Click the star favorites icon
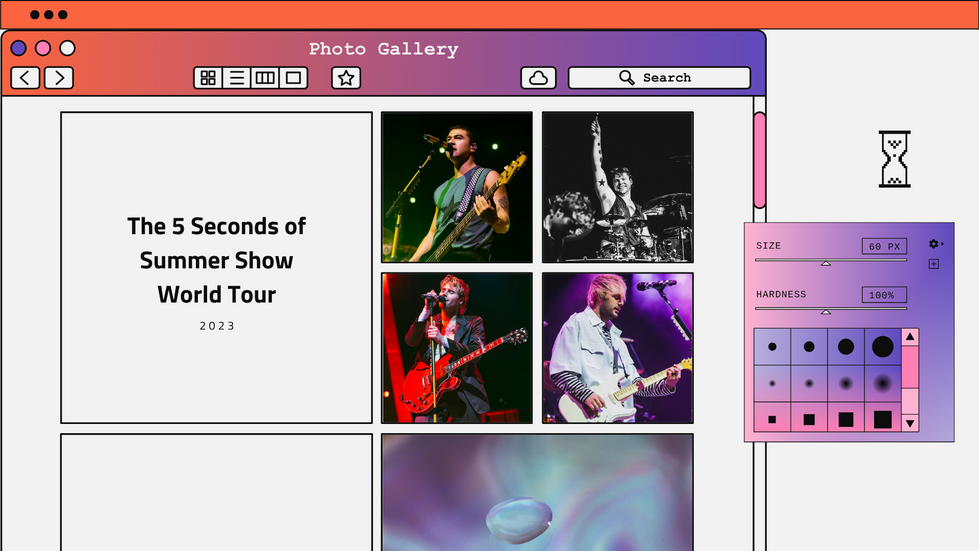 pyautogui.click(x=346, y=78)
